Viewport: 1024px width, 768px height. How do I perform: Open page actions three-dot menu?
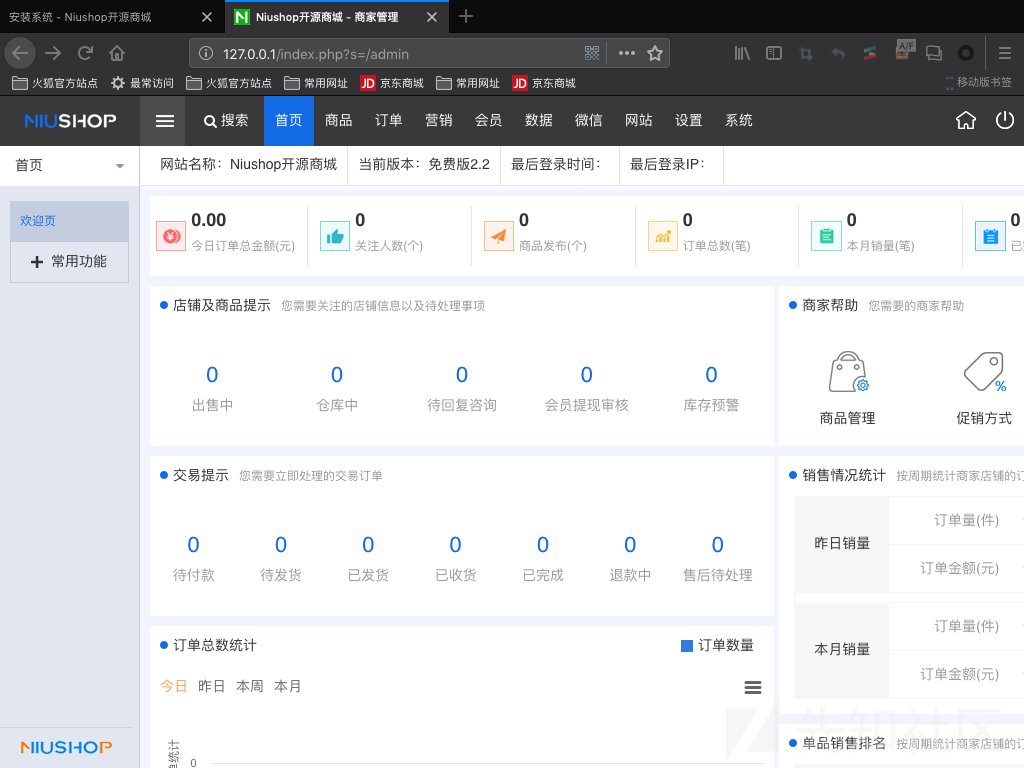(626, 53)
